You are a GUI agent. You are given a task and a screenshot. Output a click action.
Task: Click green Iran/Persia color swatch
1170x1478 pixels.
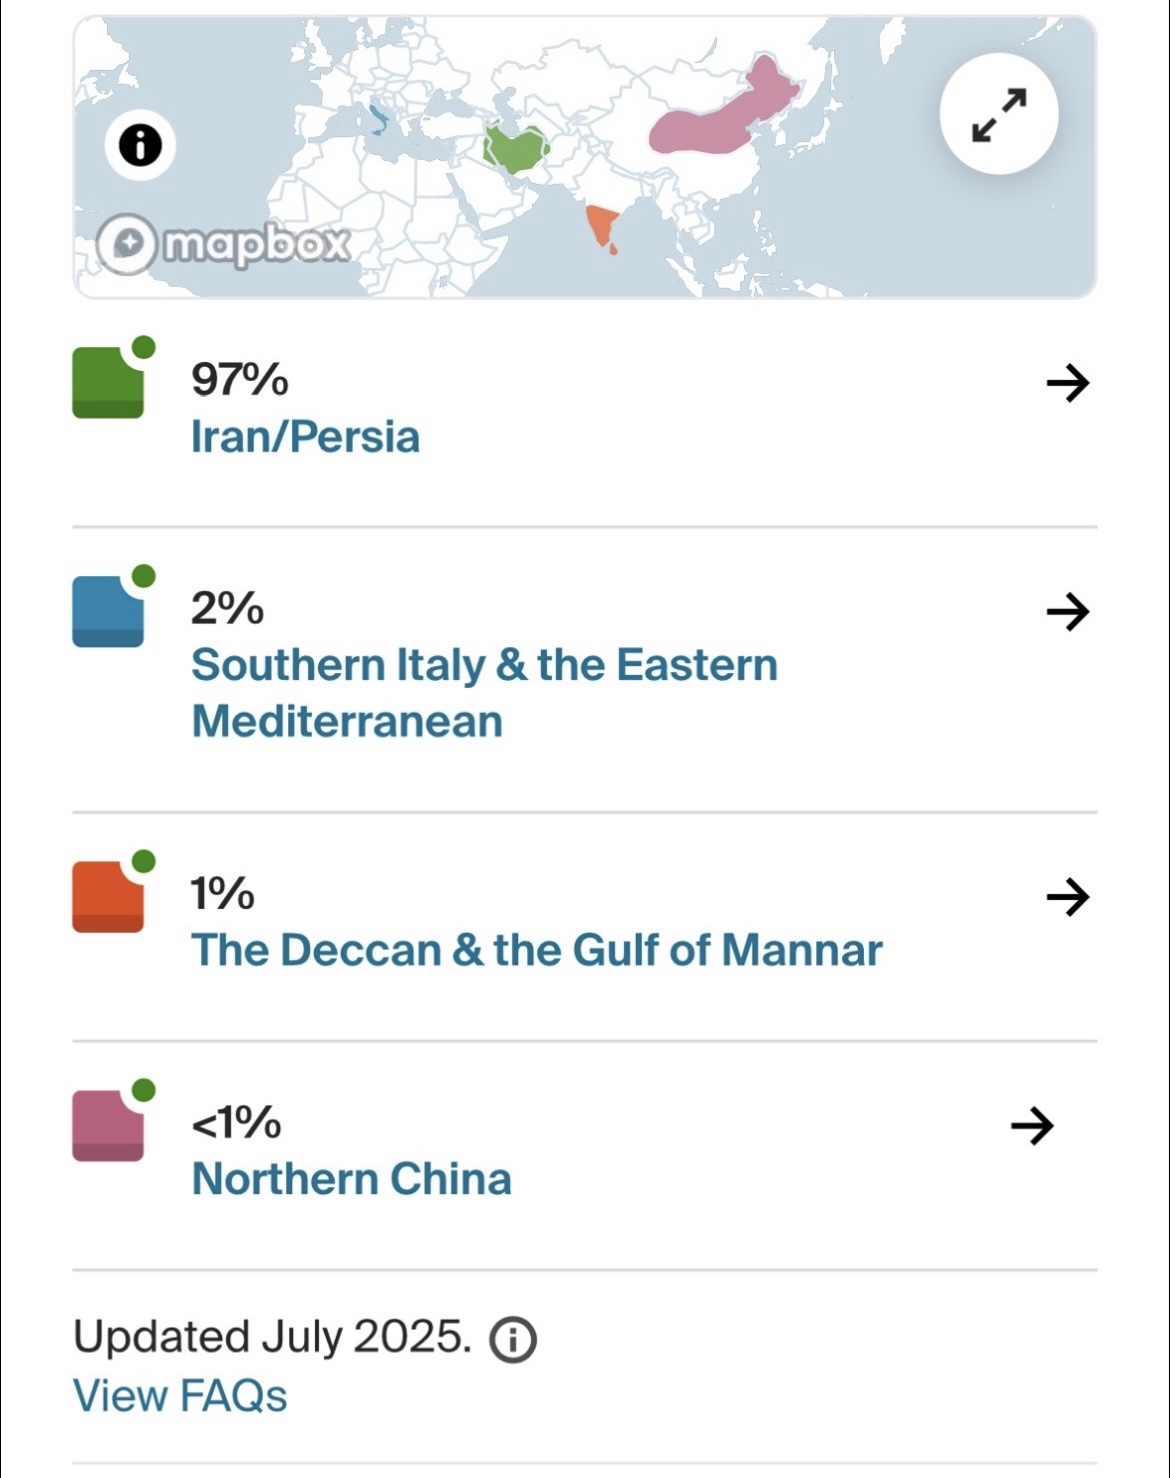(108, 382)
